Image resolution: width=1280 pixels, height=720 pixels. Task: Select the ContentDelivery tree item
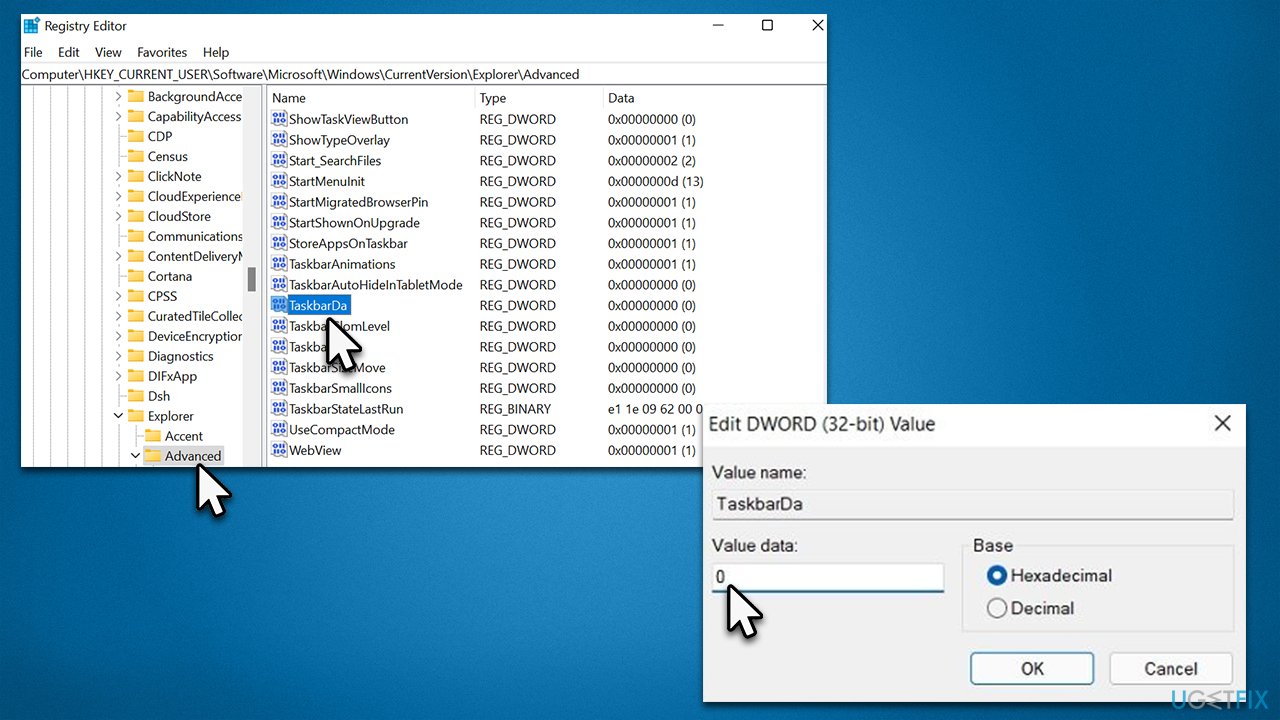click(x=195, y=256)
